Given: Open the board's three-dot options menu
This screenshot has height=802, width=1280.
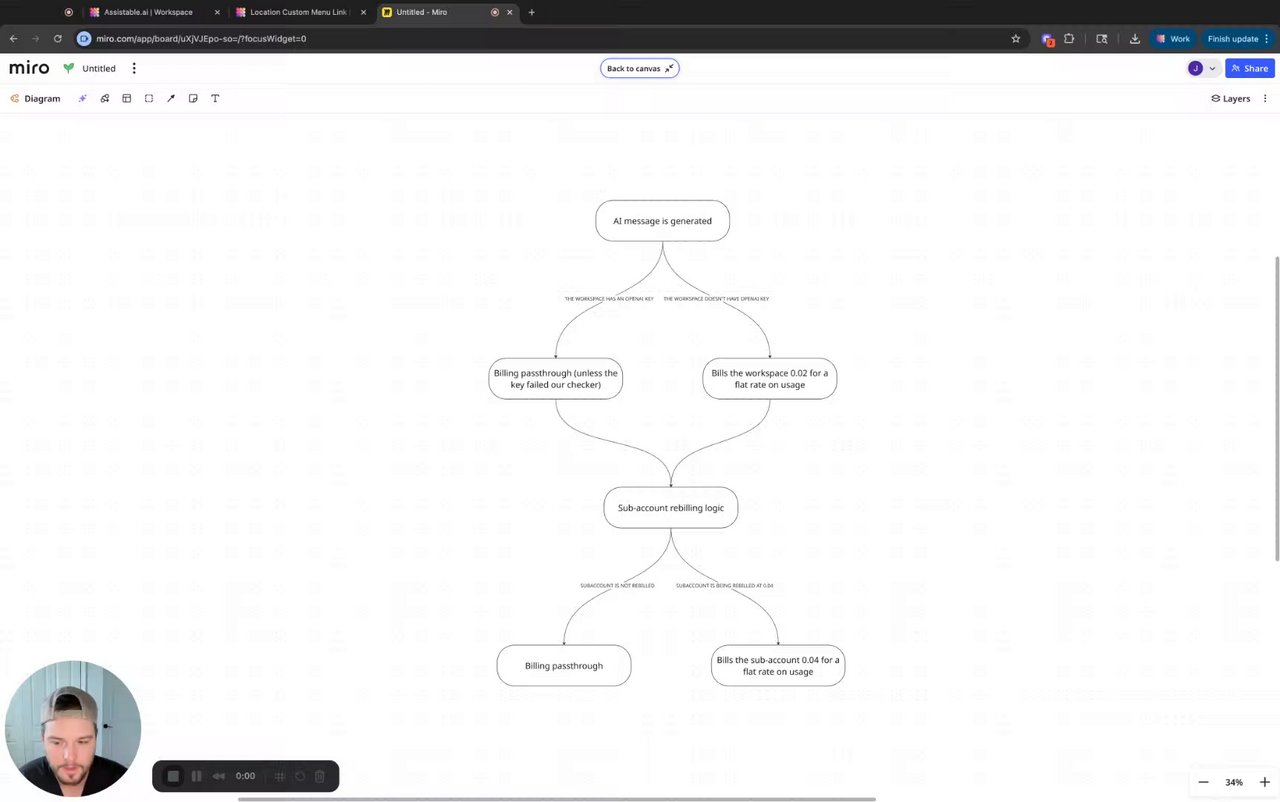Looking at the screenshot, I should 134,68.
